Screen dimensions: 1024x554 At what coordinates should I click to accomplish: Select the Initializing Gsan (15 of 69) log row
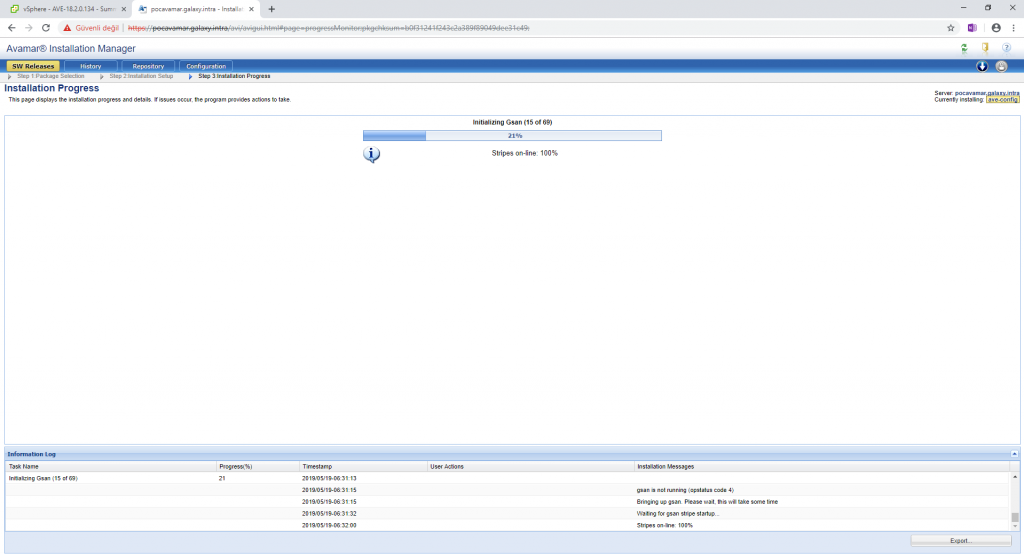507,478
